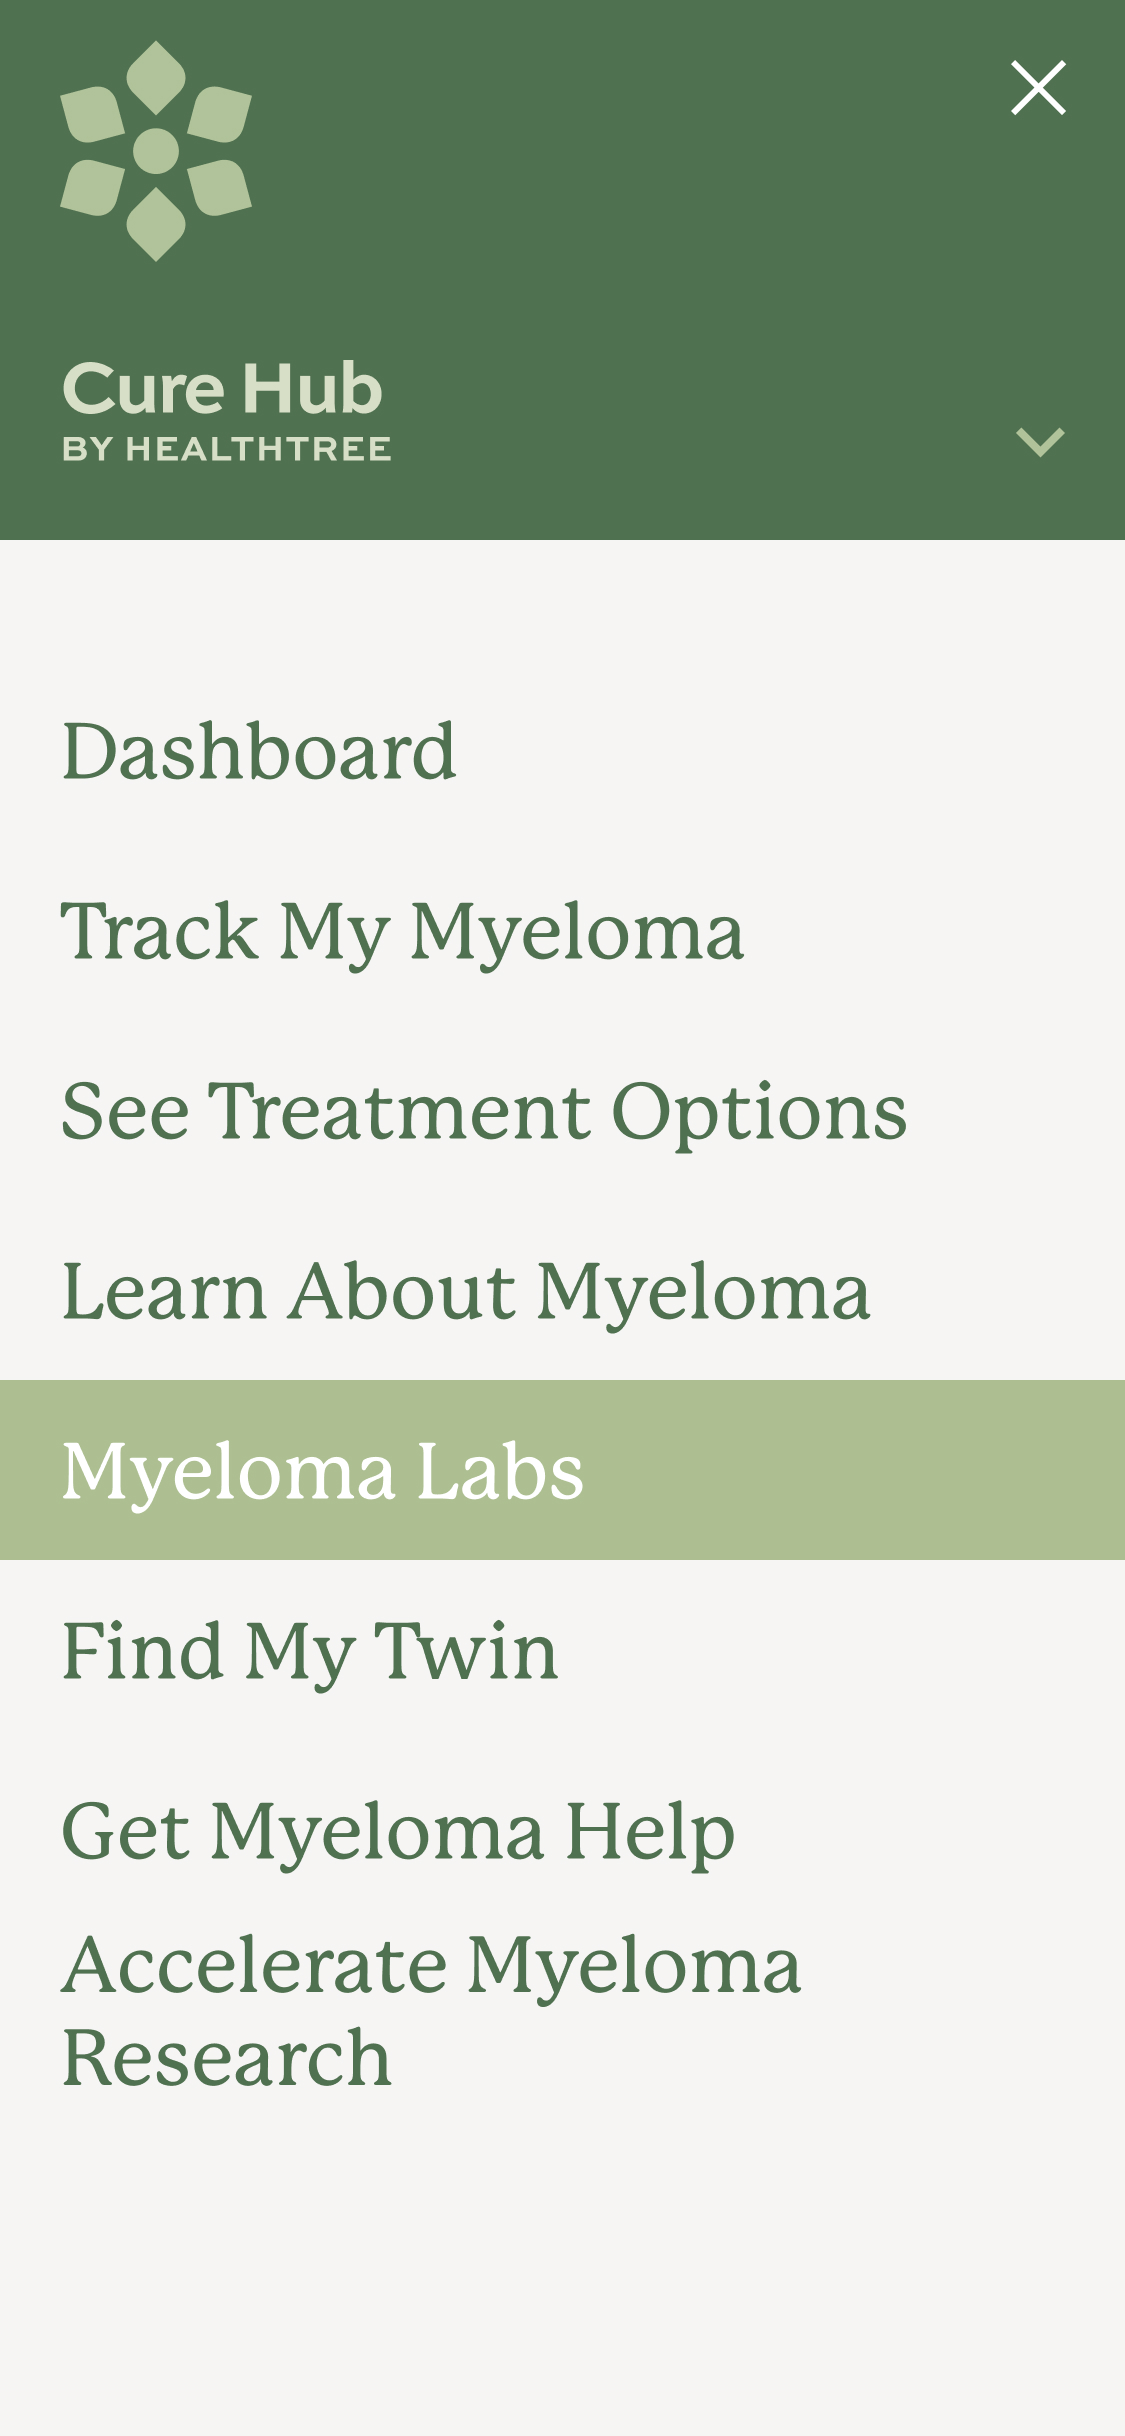Viewport: 1125px width, 2436px height.
Task: Open Learn About Myeloma
Action: click(x=466, y=1291)
